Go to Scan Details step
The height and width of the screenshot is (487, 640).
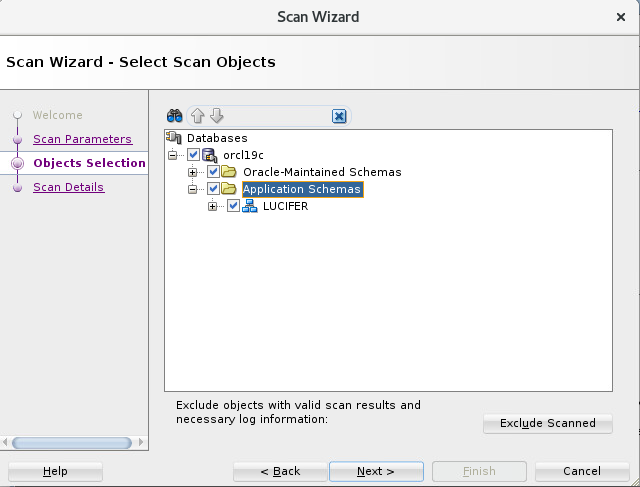pyautogui.click(x=69, y=187)
